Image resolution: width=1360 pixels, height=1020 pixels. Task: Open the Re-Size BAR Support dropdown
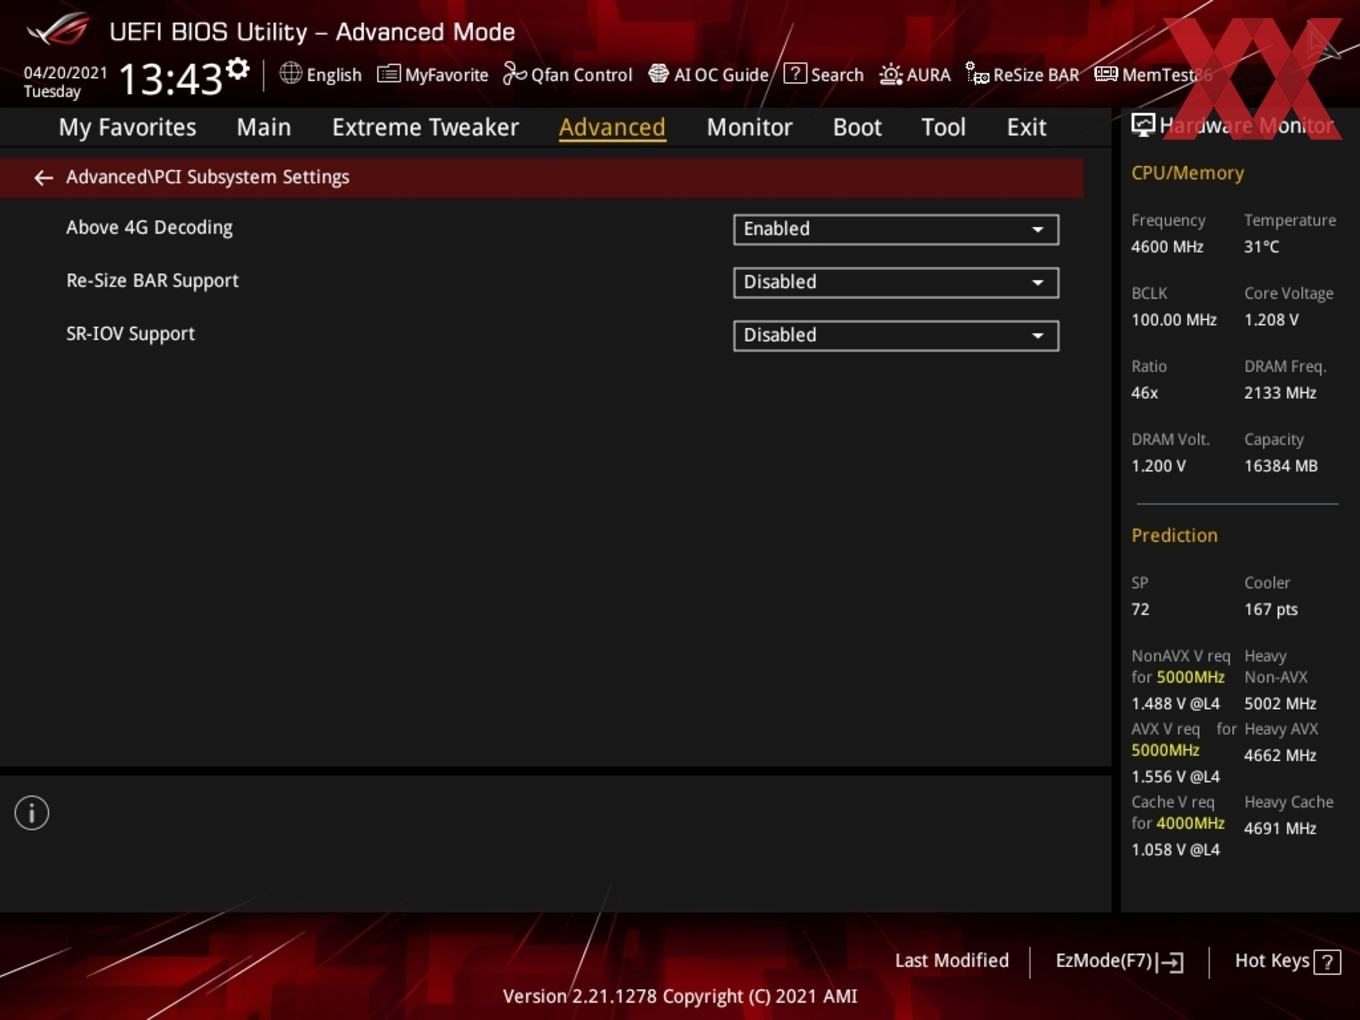[x=896, y=282]
